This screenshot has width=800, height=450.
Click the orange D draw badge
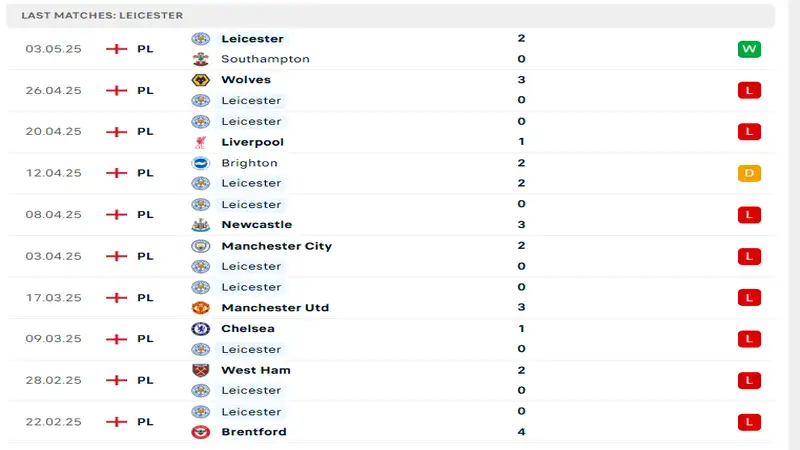click(749, 173)
